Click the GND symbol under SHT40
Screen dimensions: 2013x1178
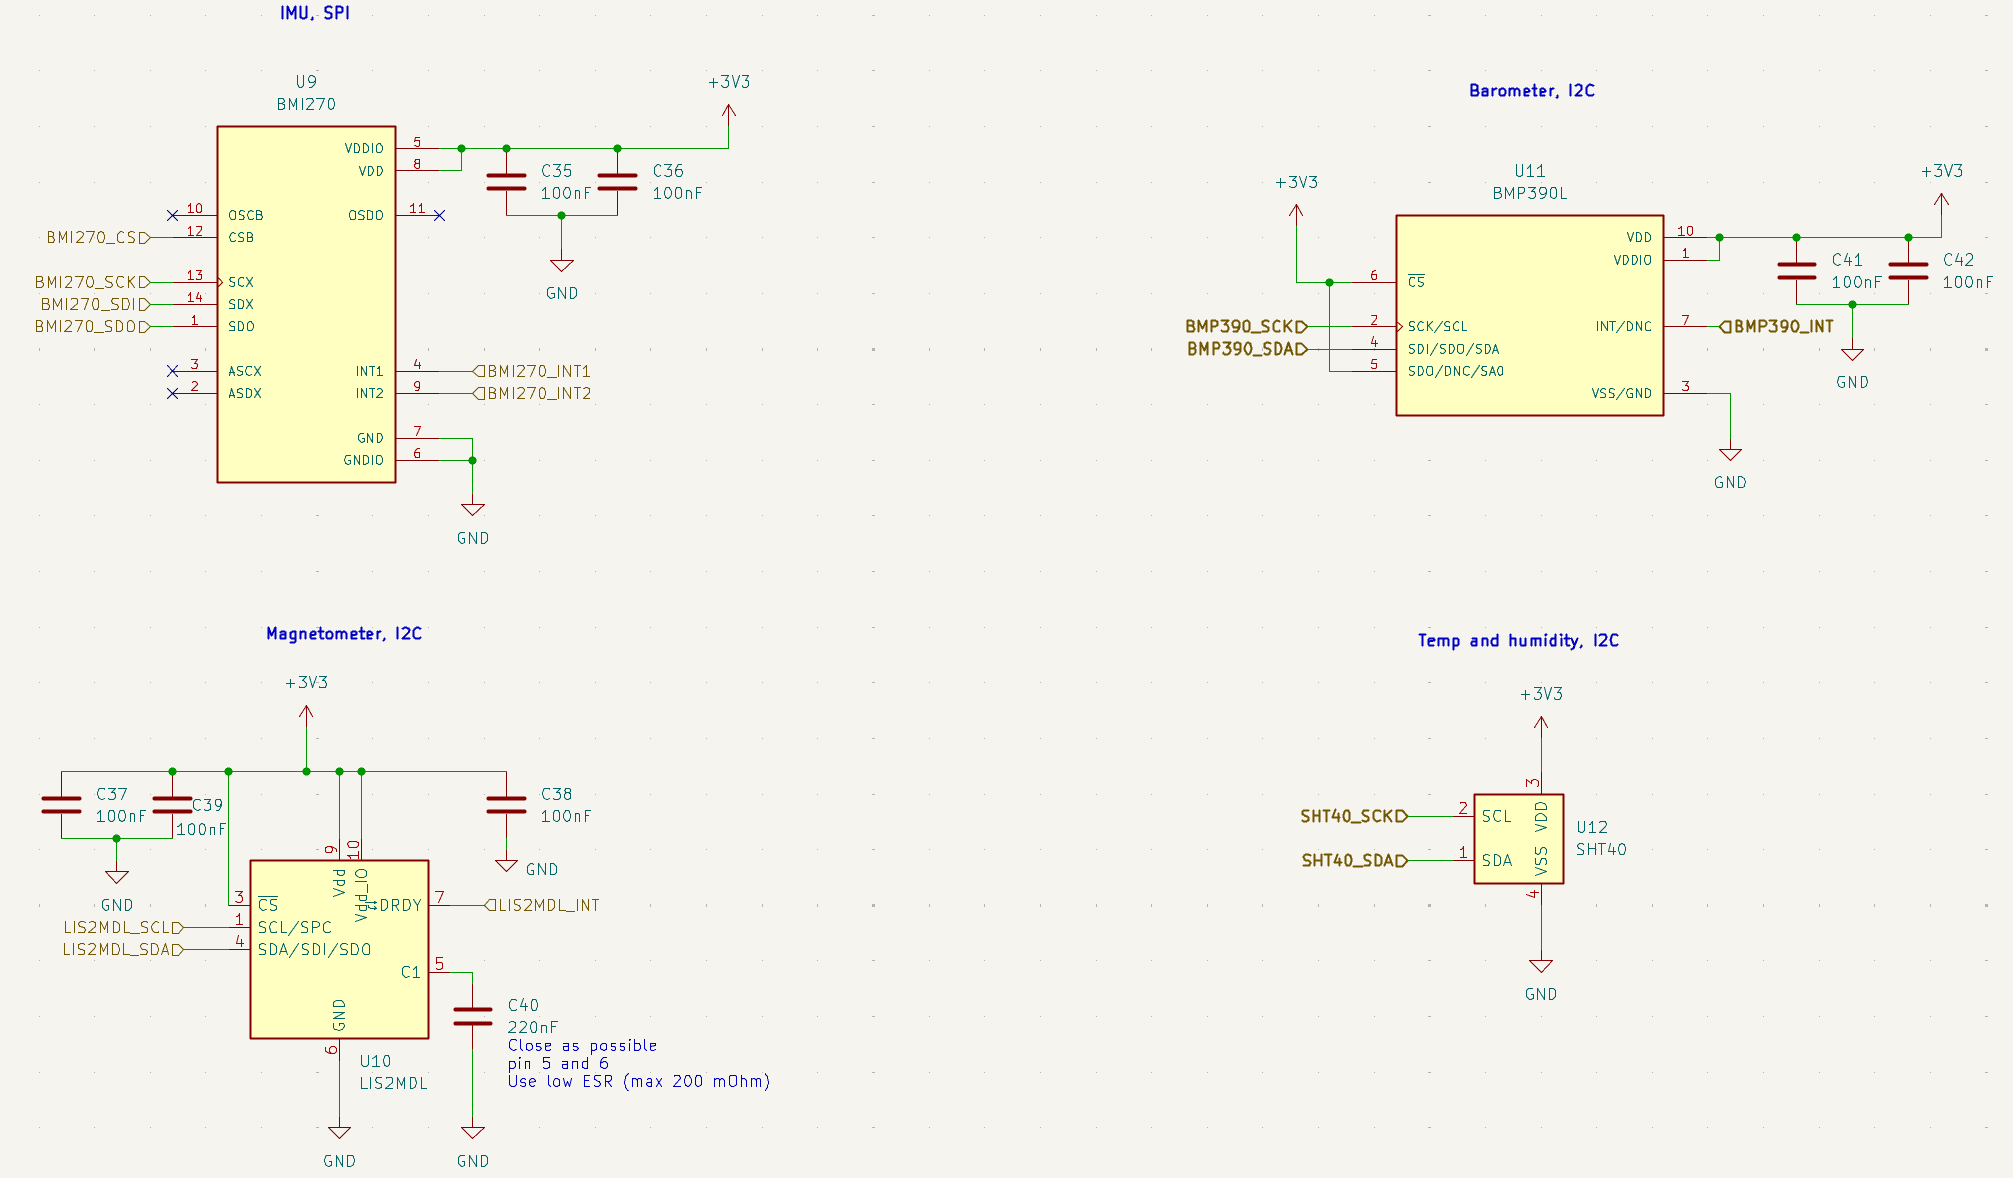coord(1540,967)
